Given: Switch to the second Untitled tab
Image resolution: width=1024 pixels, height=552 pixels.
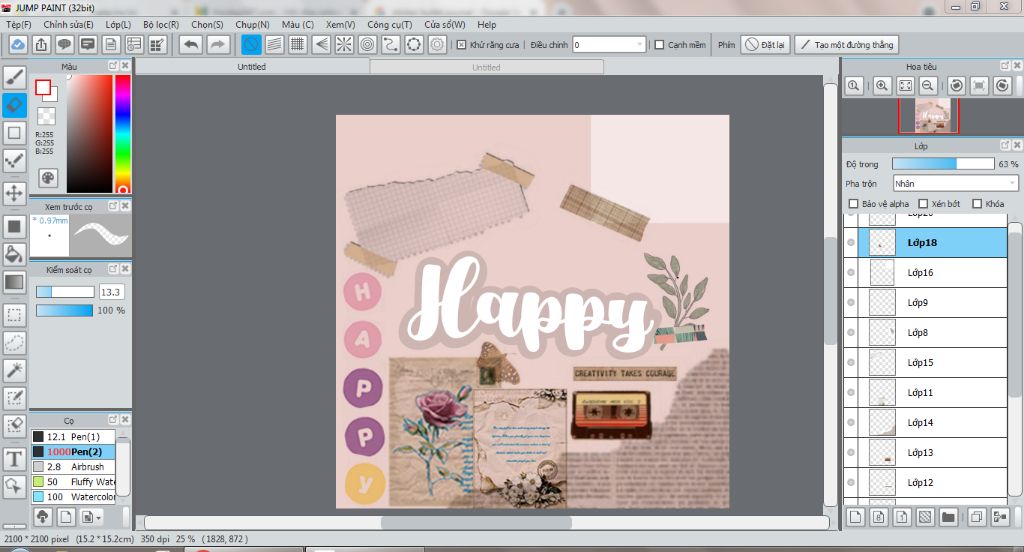Looking at the screenshot, I should (x=486, y=67).
